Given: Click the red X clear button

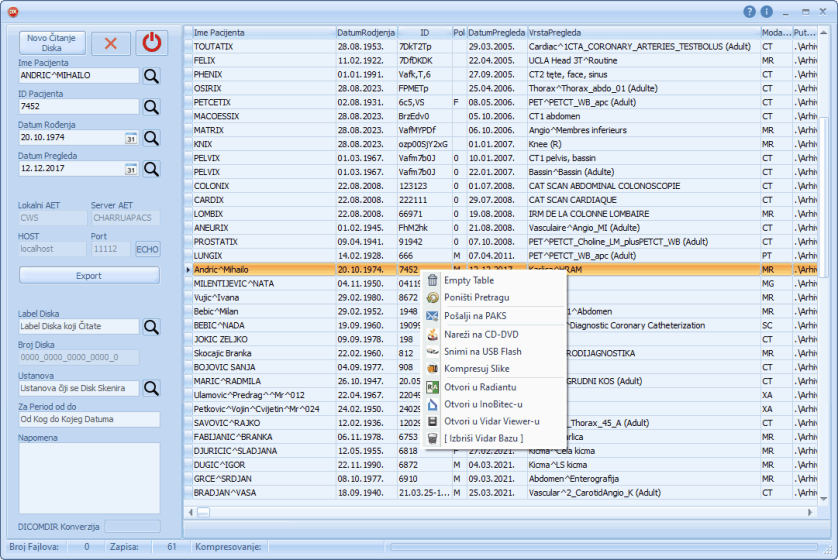Looking at the screenshot, I should pos(110,43).
